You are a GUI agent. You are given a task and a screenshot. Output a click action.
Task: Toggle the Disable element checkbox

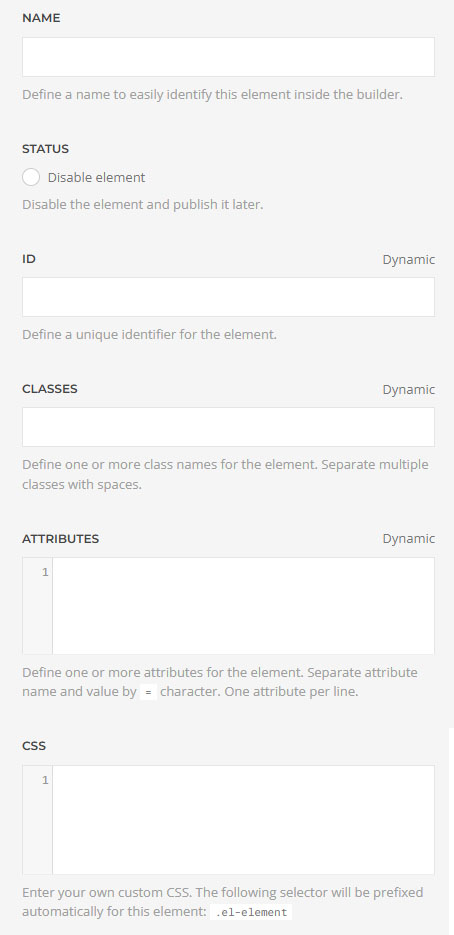pos(30,177)
